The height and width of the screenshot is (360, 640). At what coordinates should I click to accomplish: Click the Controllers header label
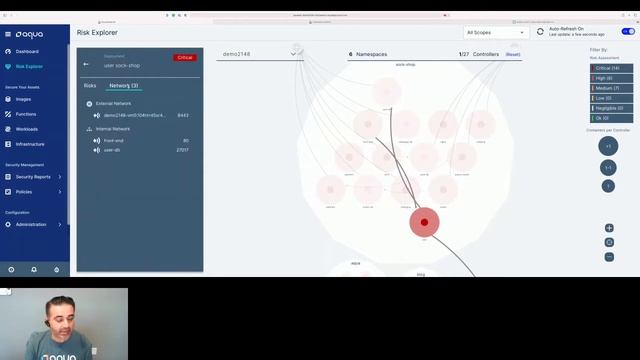(486, 54)
